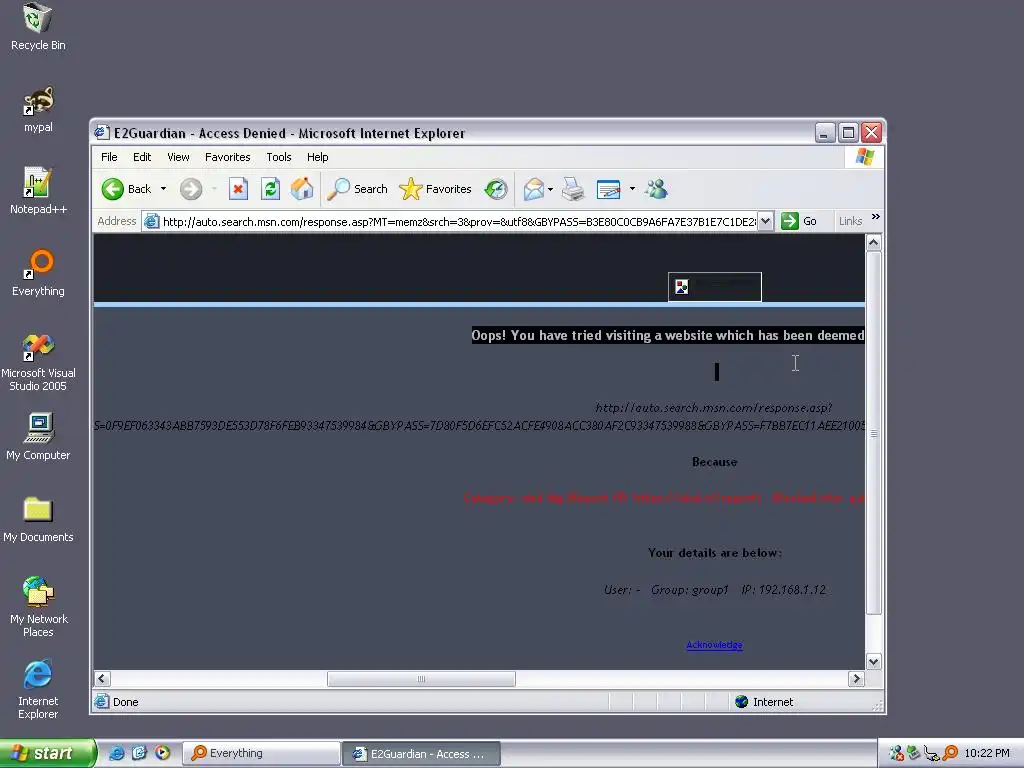Click the blocked URL text http://auto.search.msn.com/response.asp?
This screenshot has width=1024, height=768.
713,408
